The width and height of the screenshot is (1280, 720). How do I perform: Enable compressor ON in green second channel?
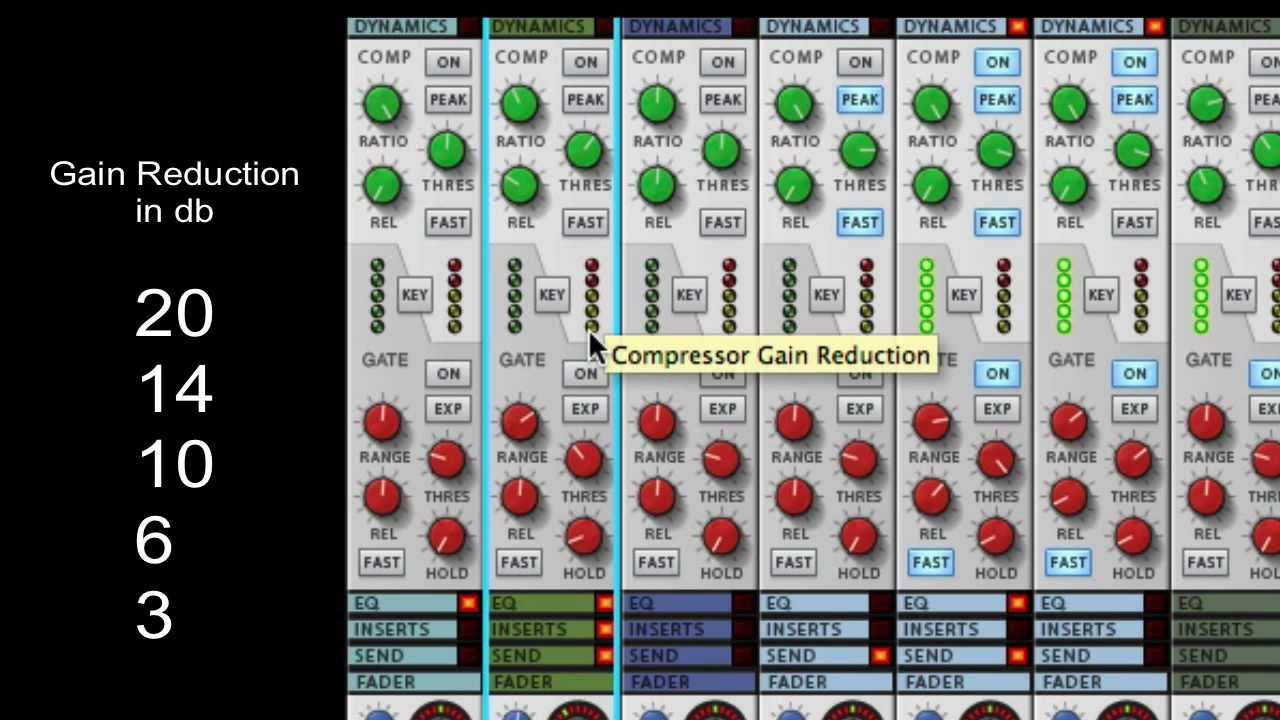click(585, 62)
